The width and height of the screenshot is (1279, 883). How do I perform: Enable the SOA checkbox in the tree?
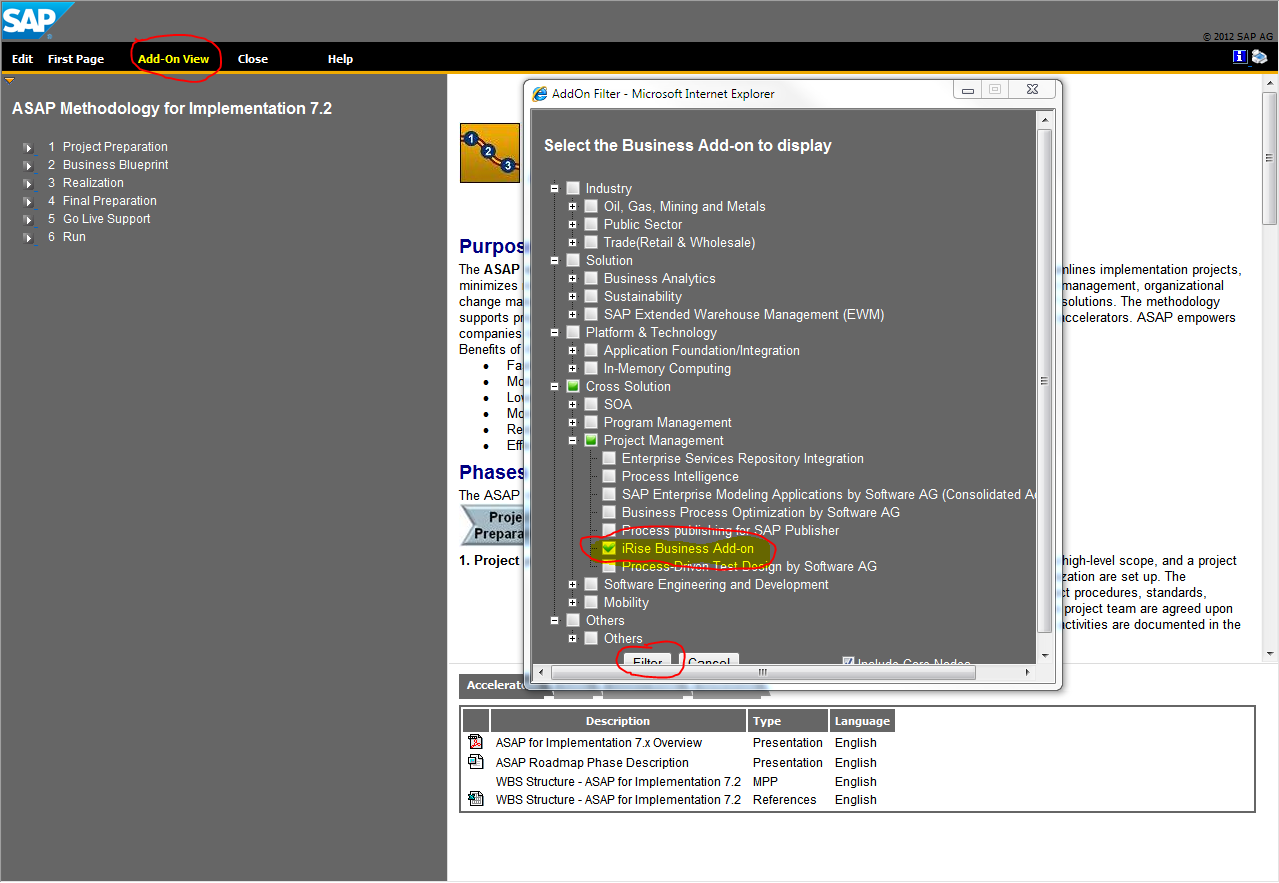[590, 404]
